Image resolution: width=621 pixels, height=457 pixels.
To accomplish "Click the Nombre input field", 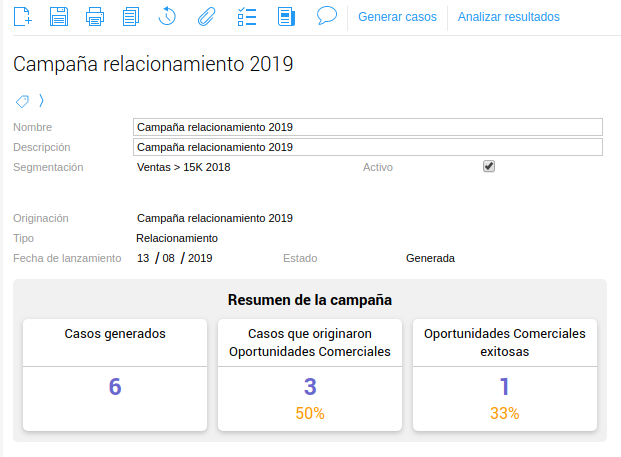I will coord(367,127).
